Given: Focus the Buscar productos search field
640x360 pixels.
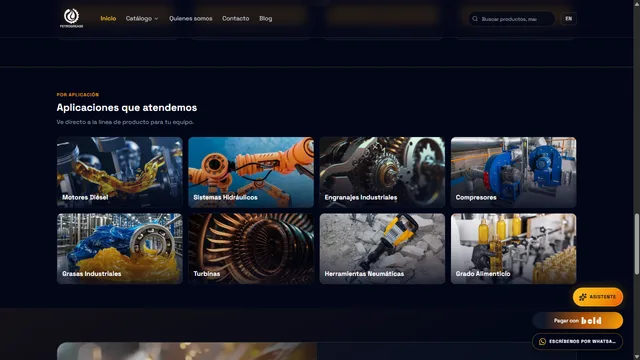Looking at the screenshot, I should pos(511,19).
